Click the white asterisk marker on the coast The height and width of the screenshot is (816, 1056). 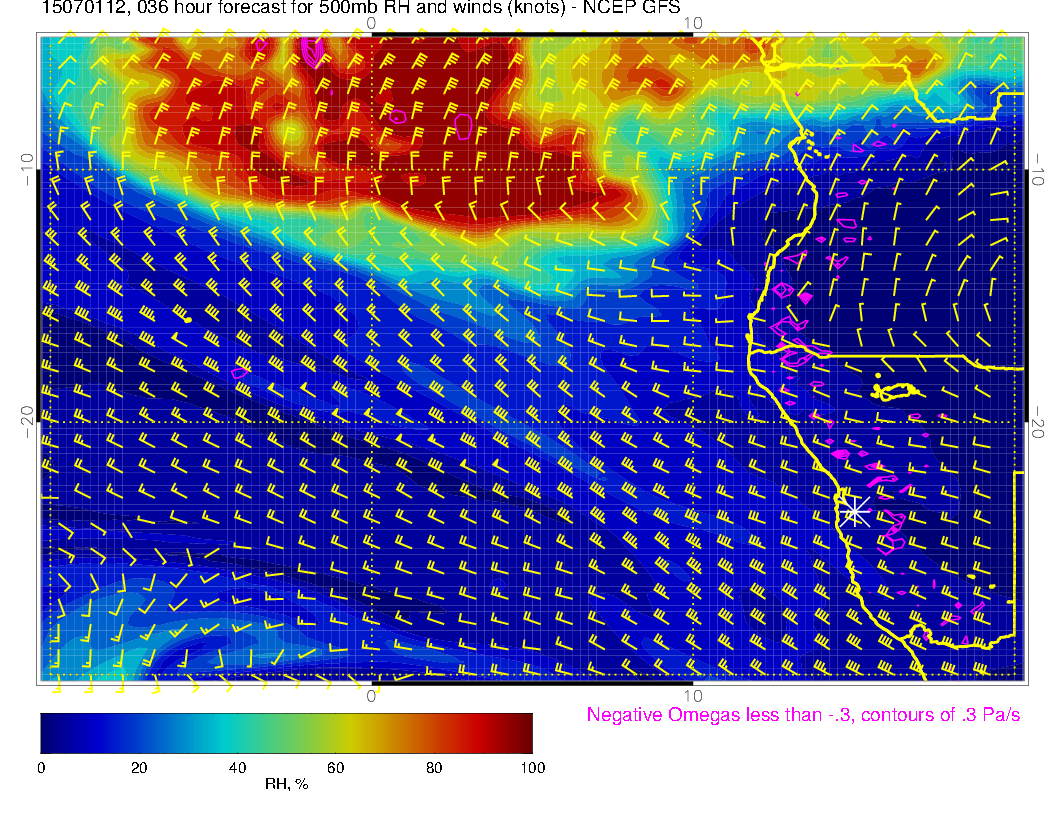[x=855, y=512]
